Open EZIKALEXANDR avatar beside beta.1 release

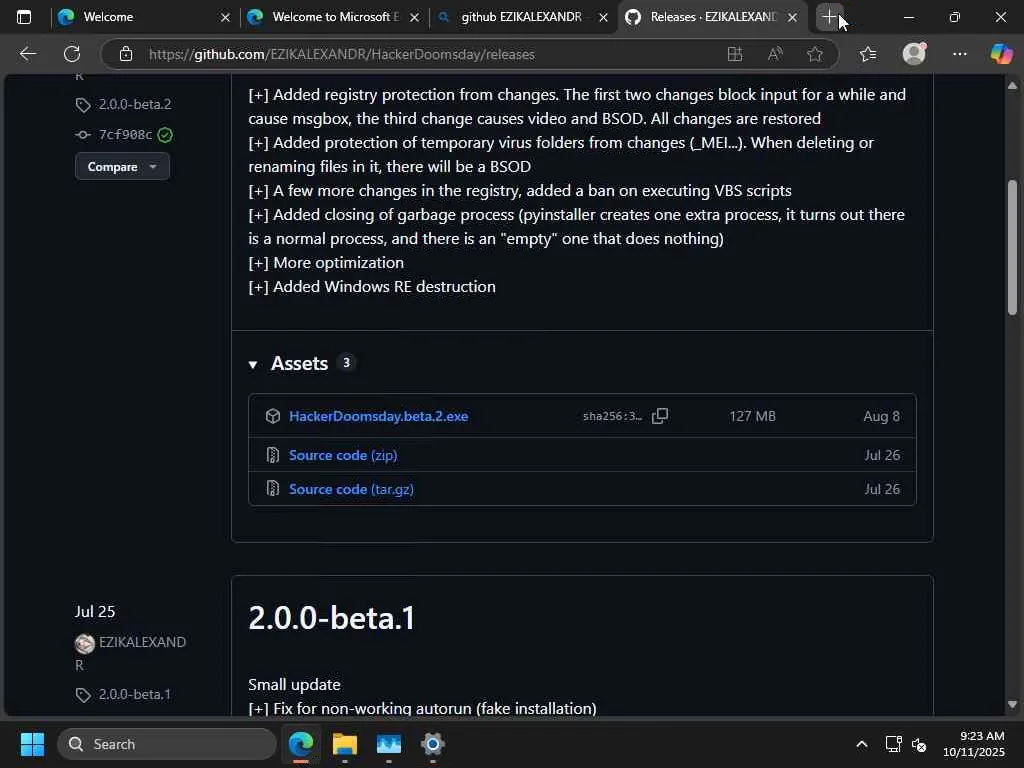tap(85, 643)
